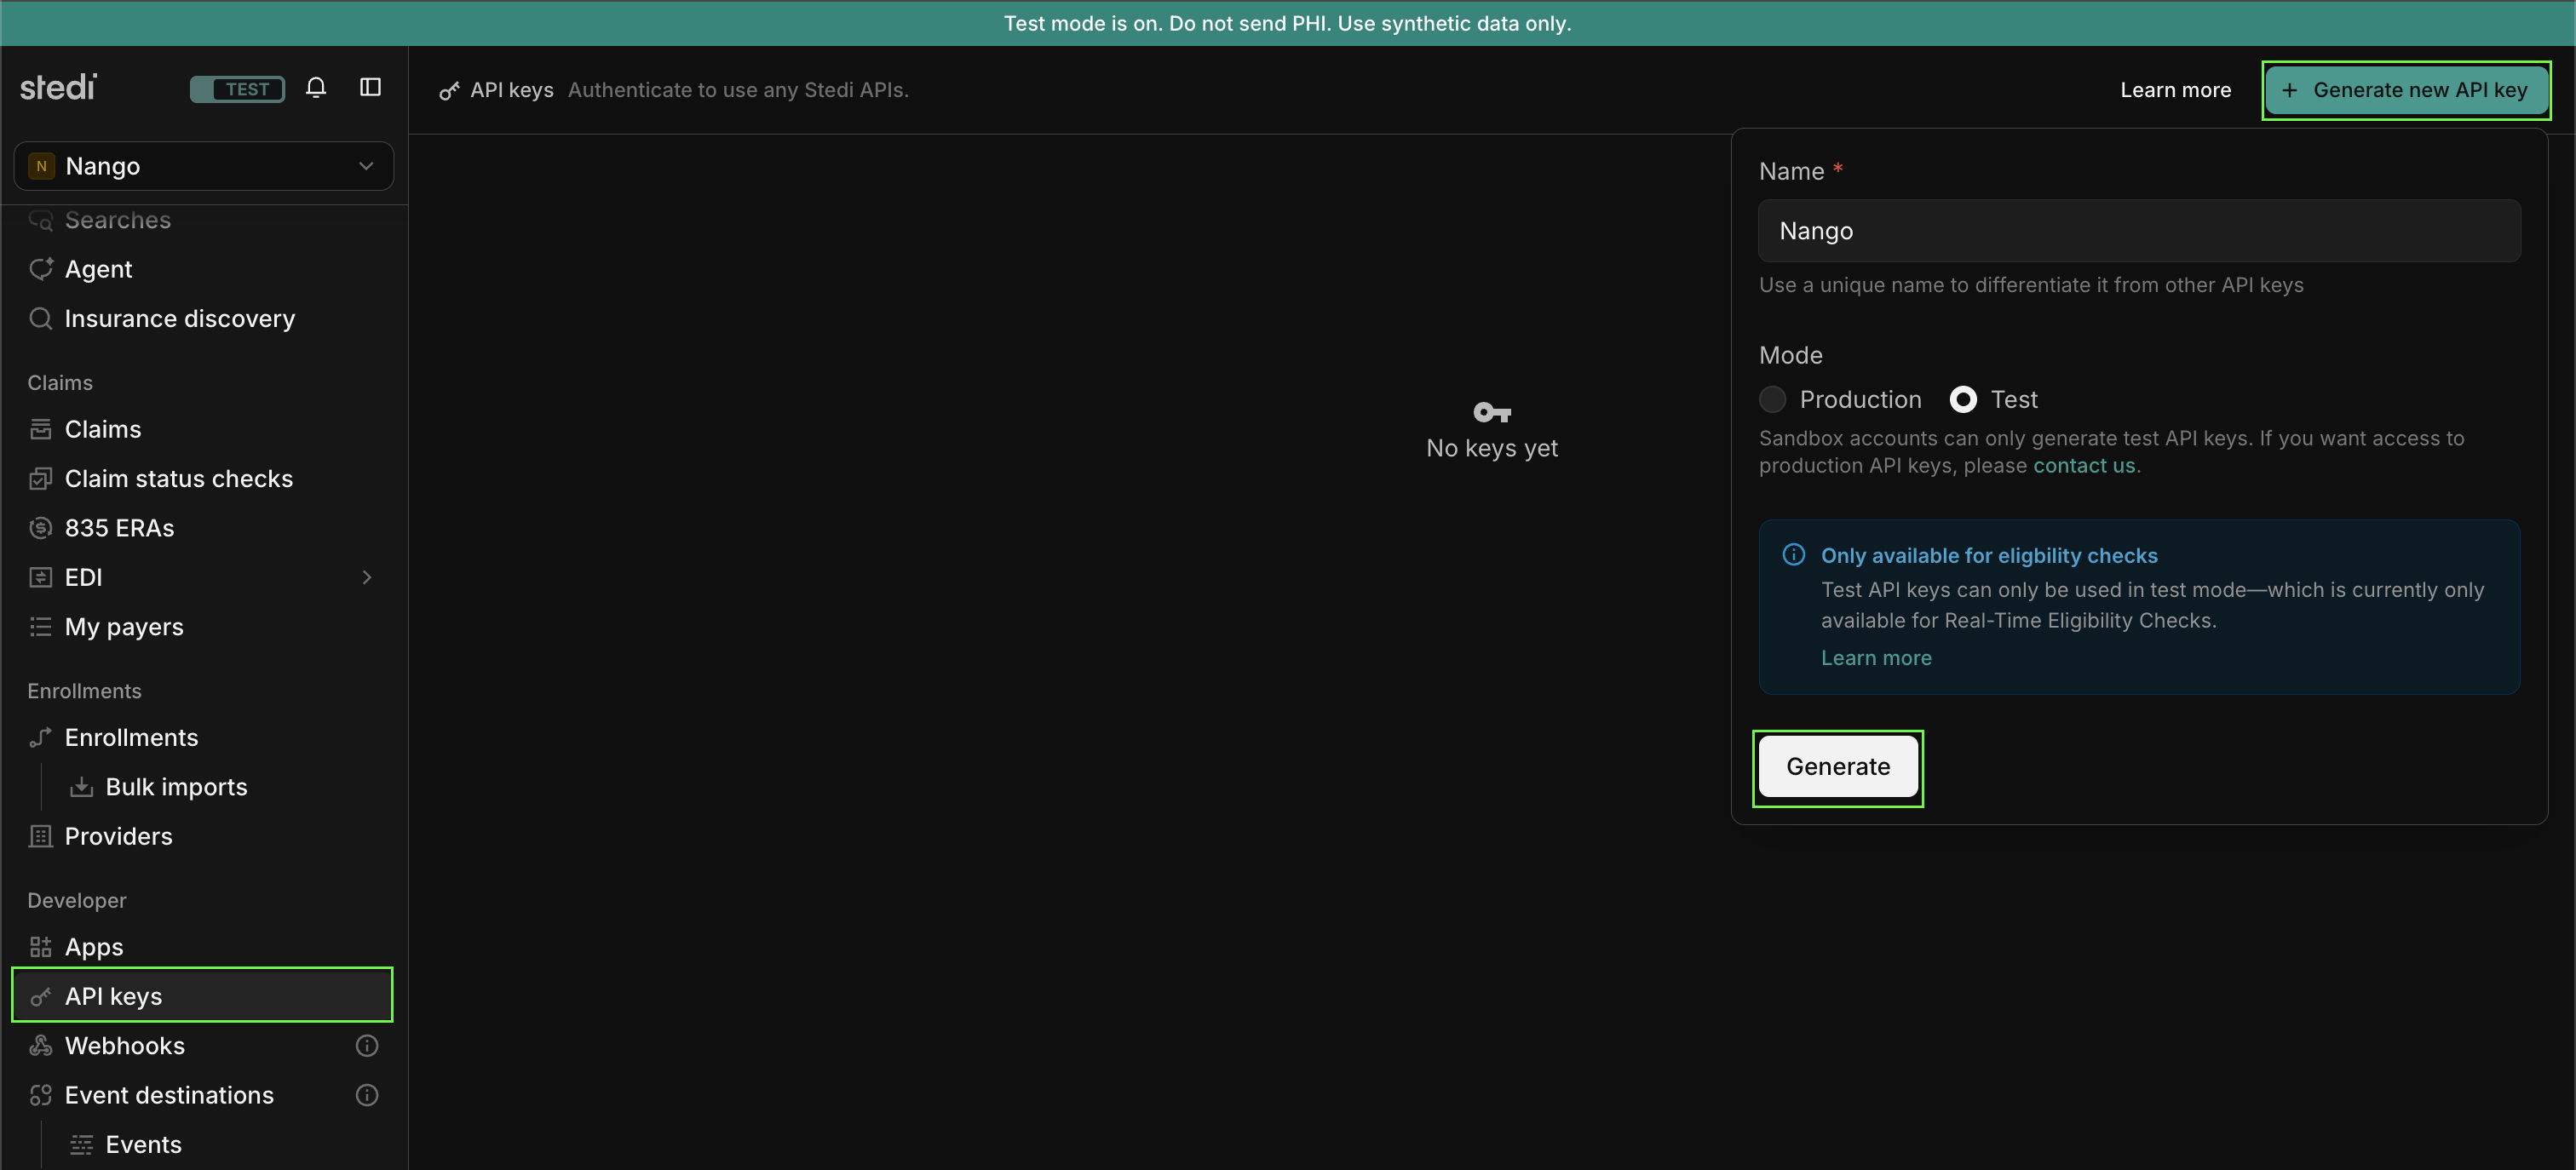Screen dimensions: 2576x1170
Task: Open the Webhooks info icon
Action: [x=367, y=1046]
